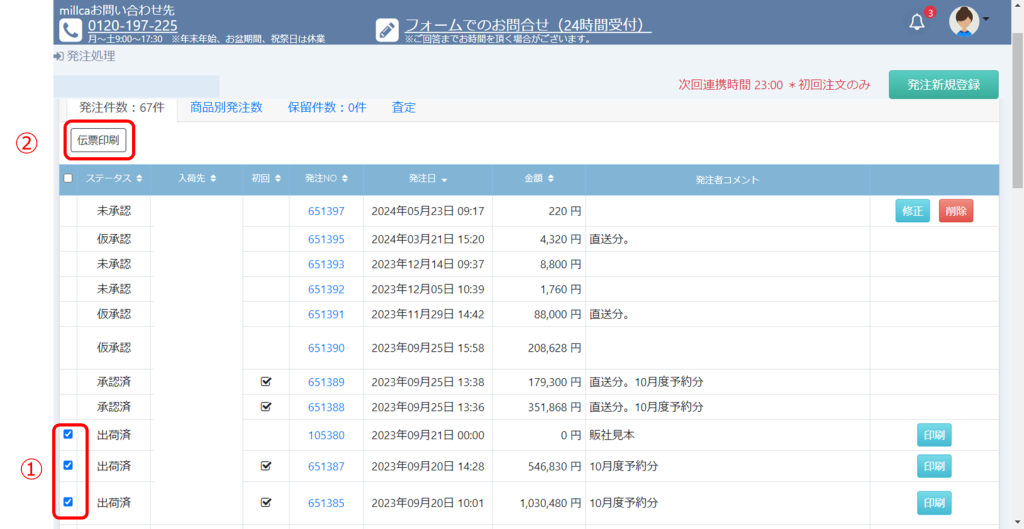Toggle the select-all checkbox in table header

(x=68, y=179)
